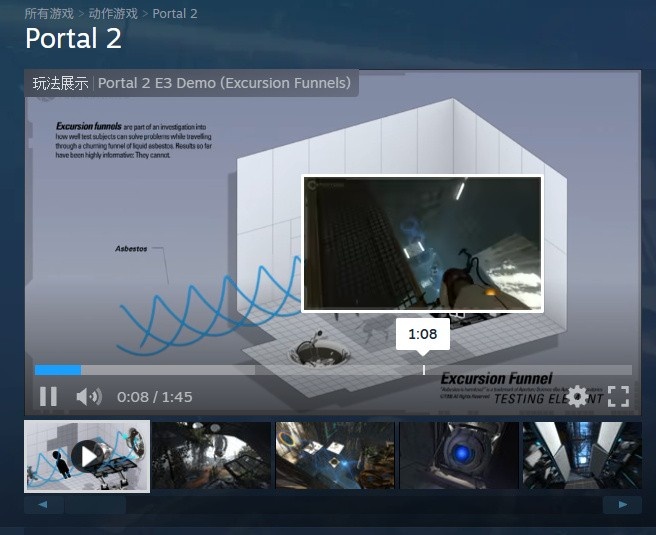Select the overgrown test chamber screenshot thumbnail
Viewport: 656px width, 535px height.
pyautogui.click(x=211, y=455)
